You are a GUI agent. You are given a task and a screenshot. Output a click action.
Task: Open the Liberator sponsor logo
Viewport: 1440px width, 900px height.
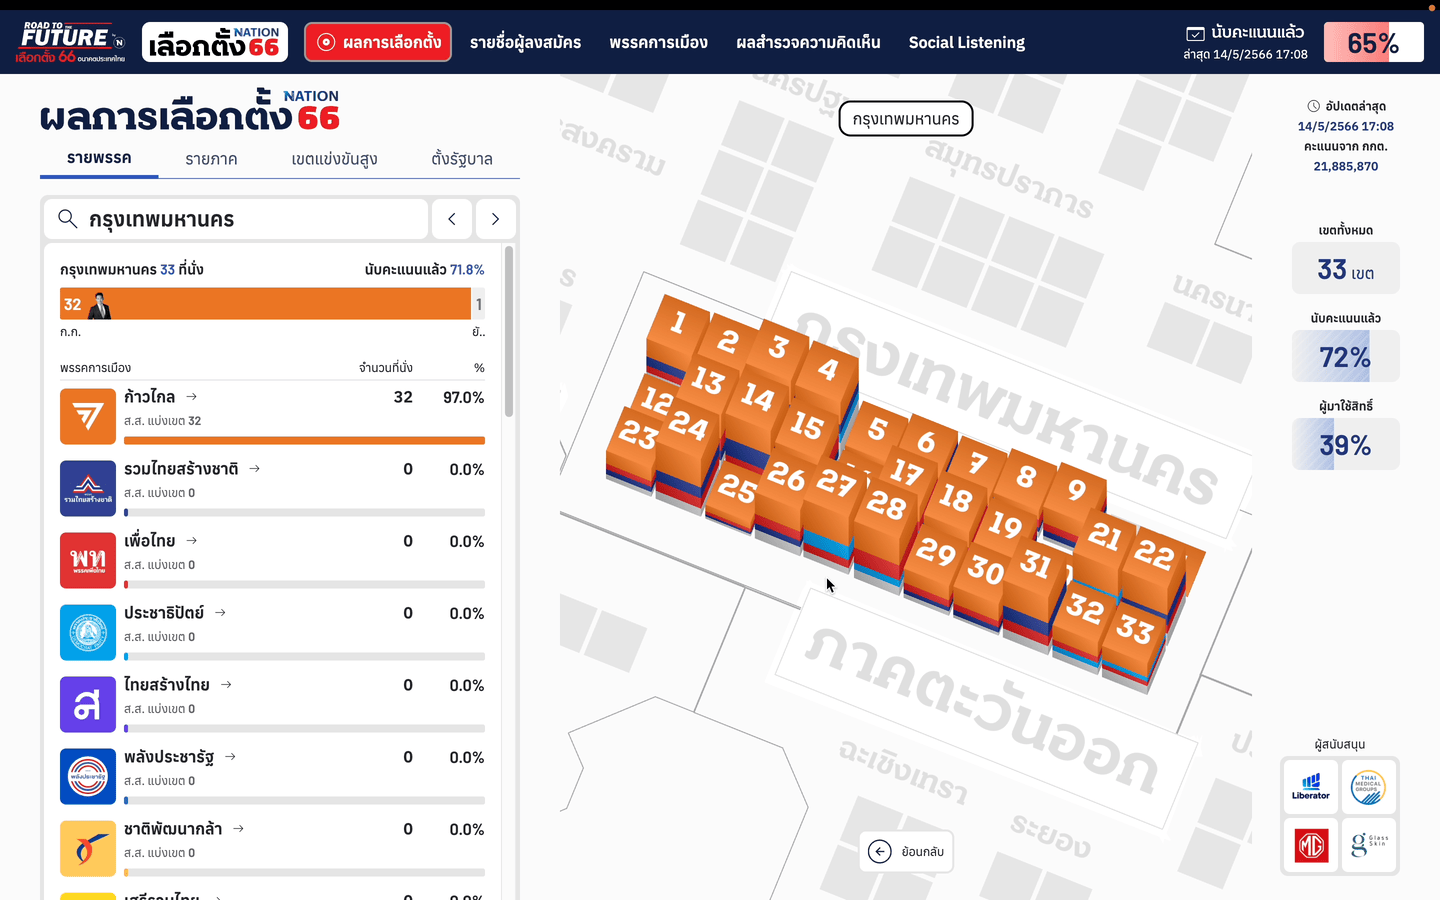click(x=1311, y=788)
